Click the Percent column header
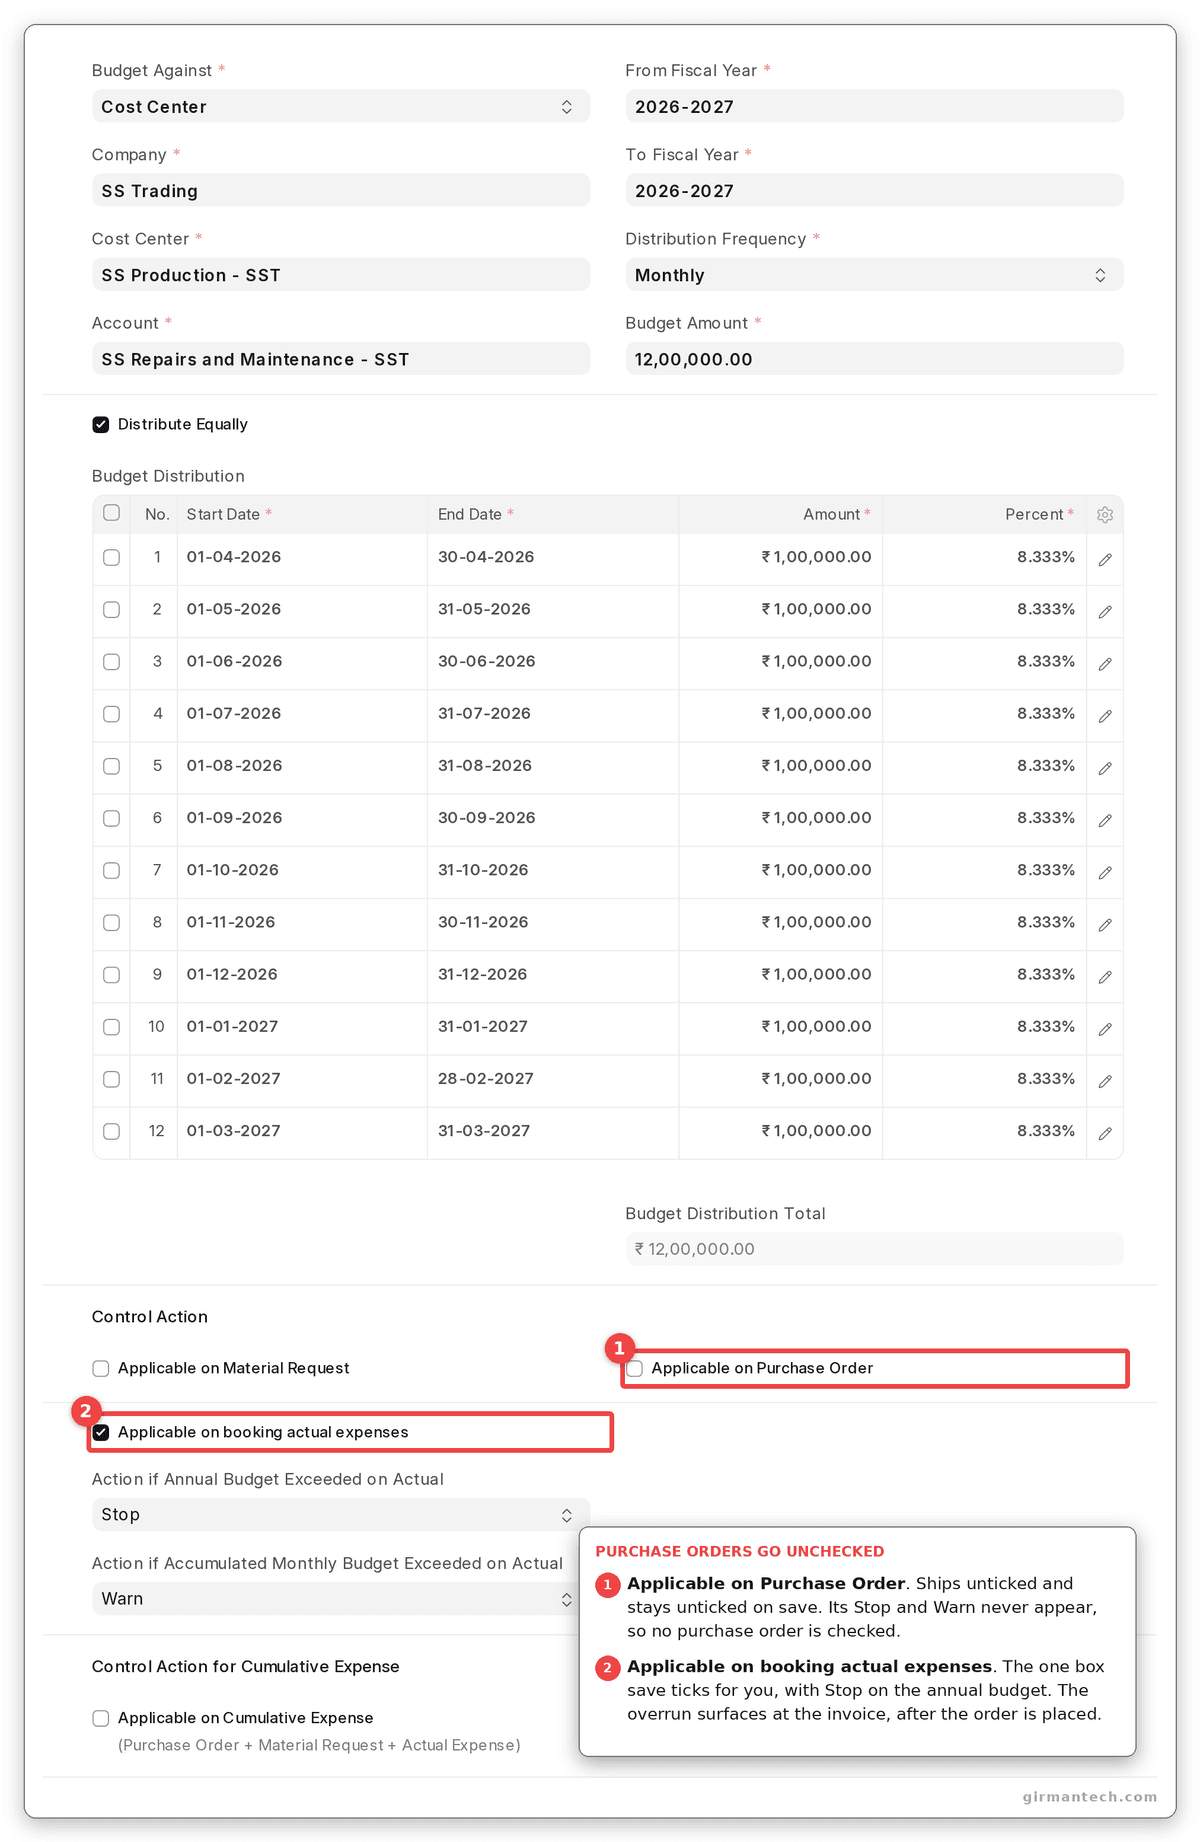 point(985,514)
